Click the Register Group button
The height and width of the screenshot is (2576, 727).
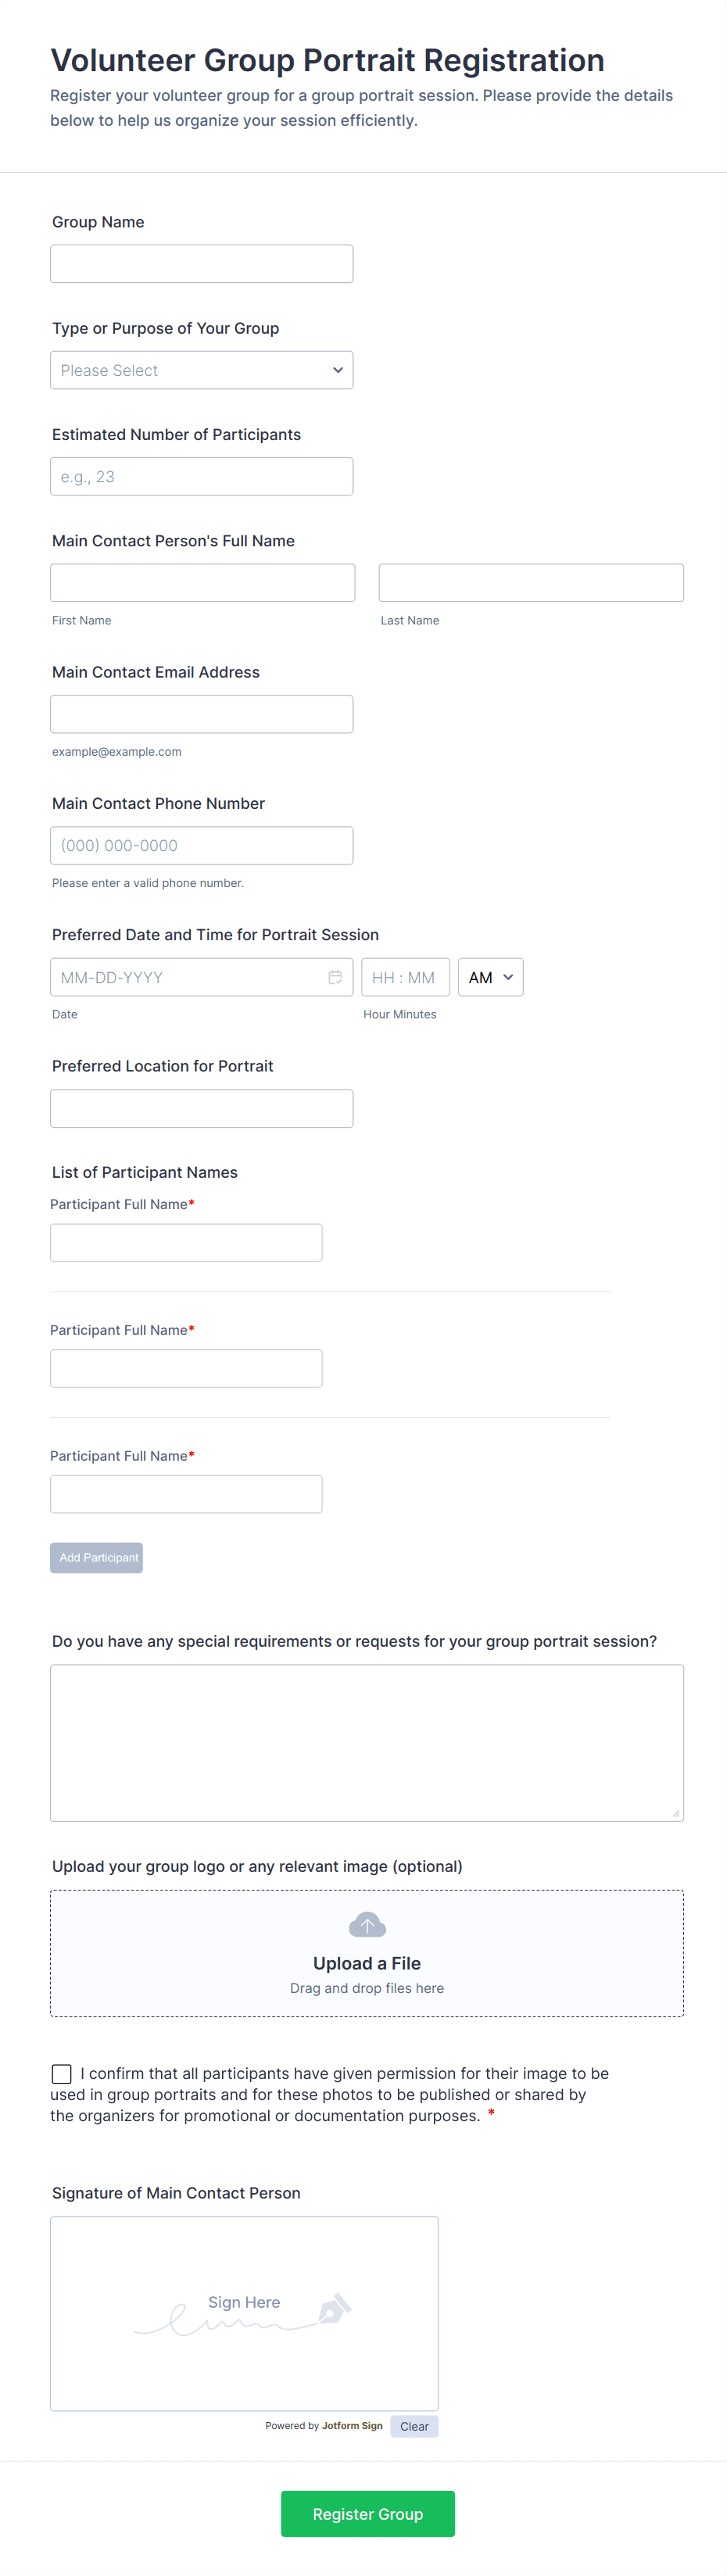[x=367, y=2513]
